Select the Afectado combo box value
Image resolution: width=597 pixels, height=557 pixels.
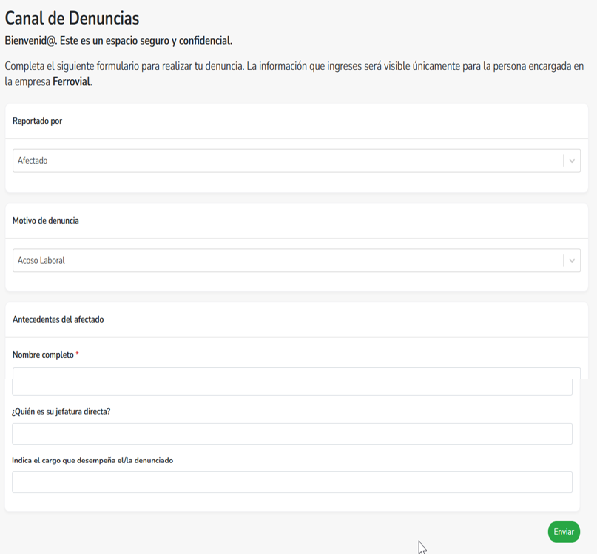(x=32, y=161)
